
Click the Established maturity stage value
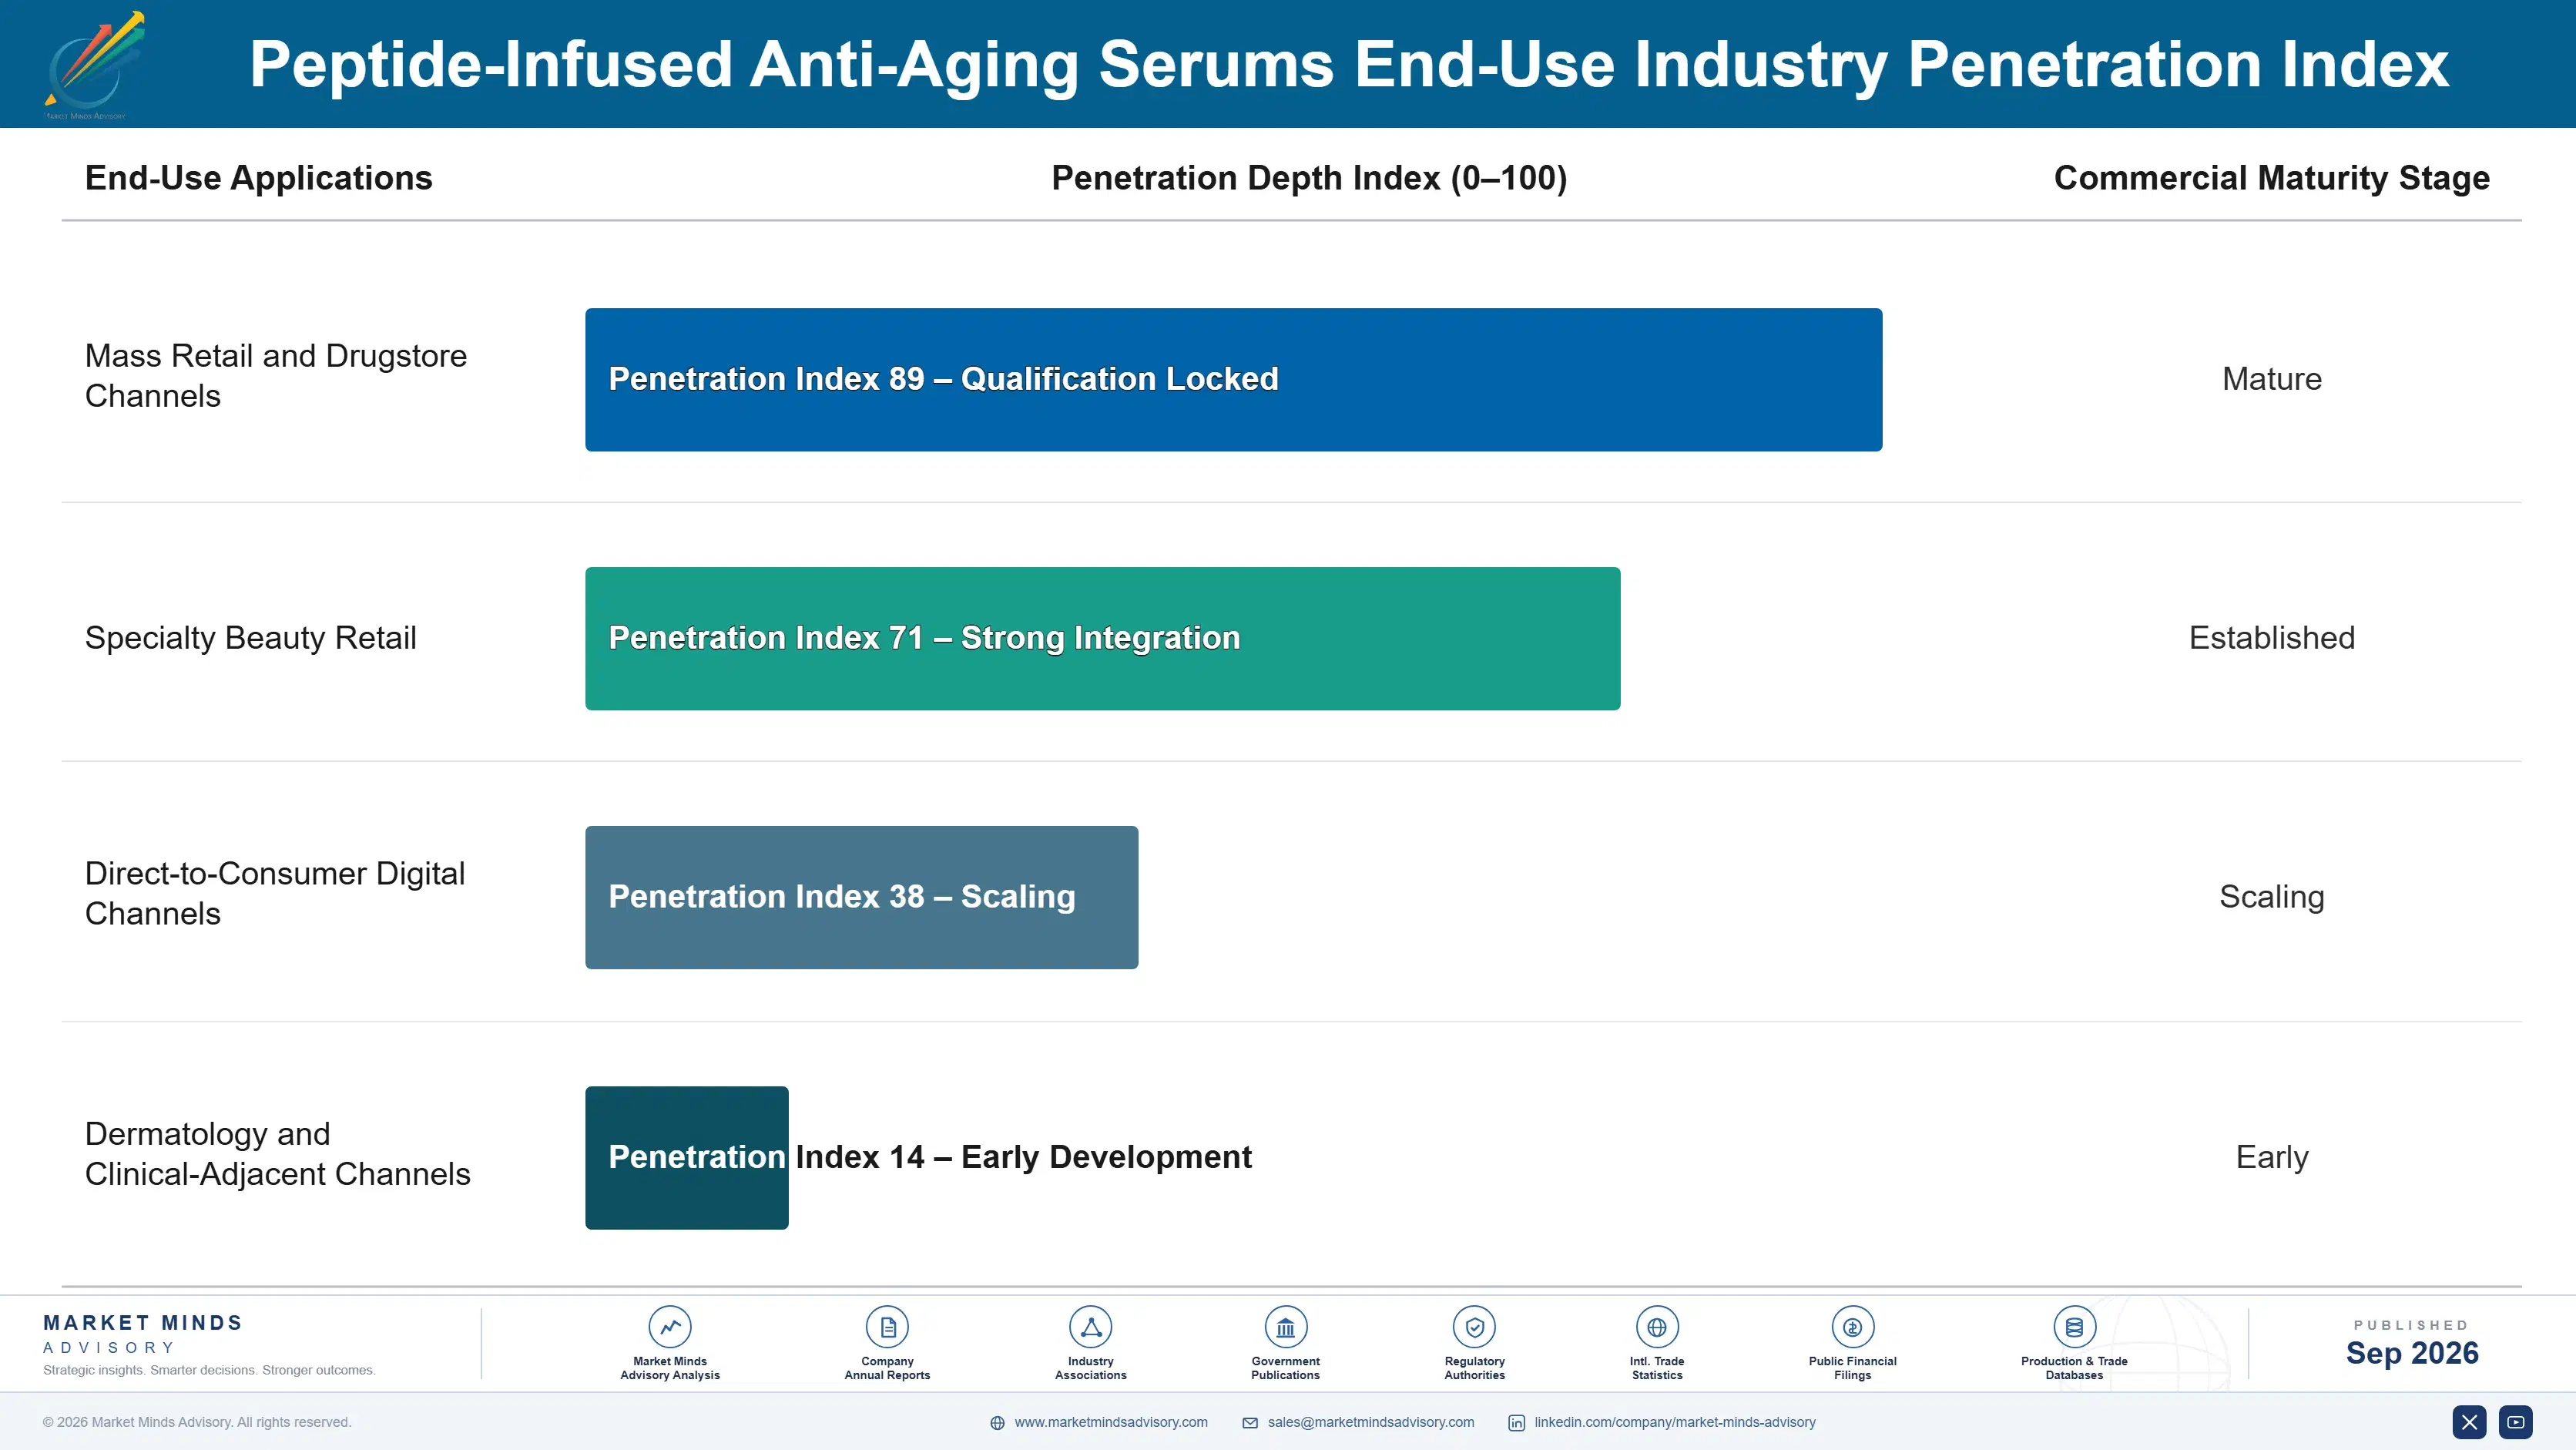2272,638
